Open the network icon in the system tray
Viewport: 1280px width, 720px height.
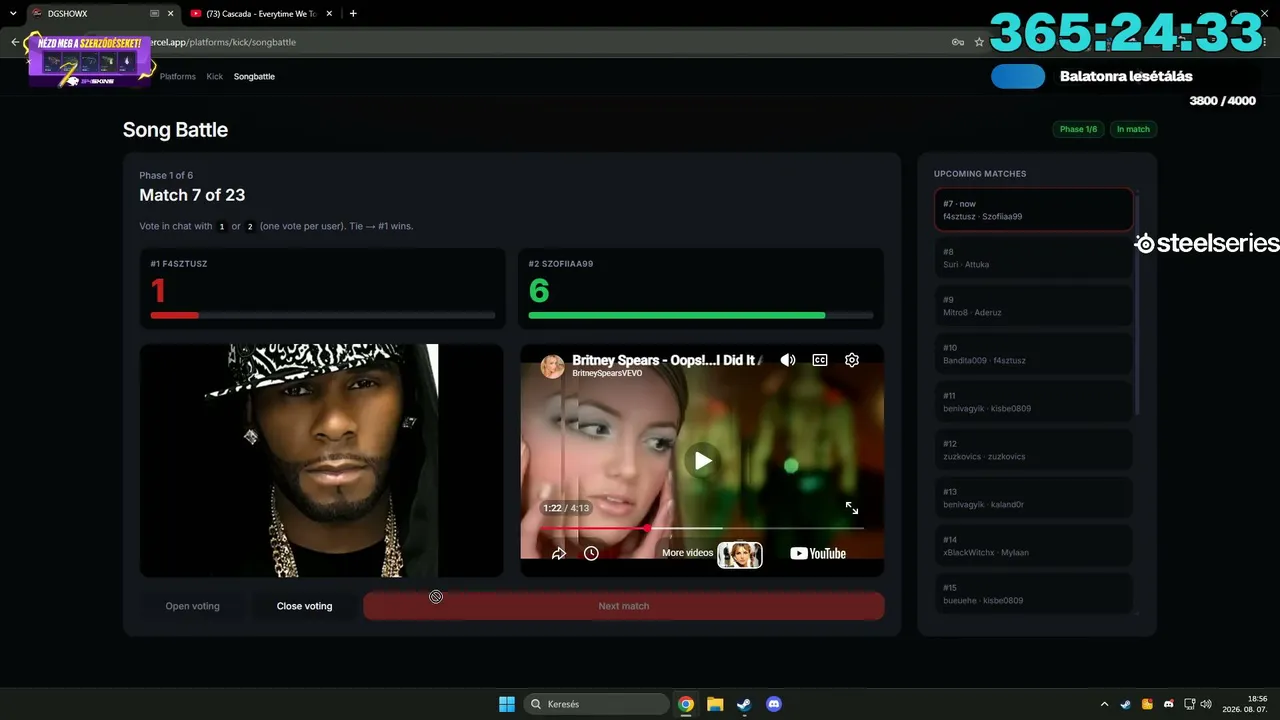click(1190, 704)
